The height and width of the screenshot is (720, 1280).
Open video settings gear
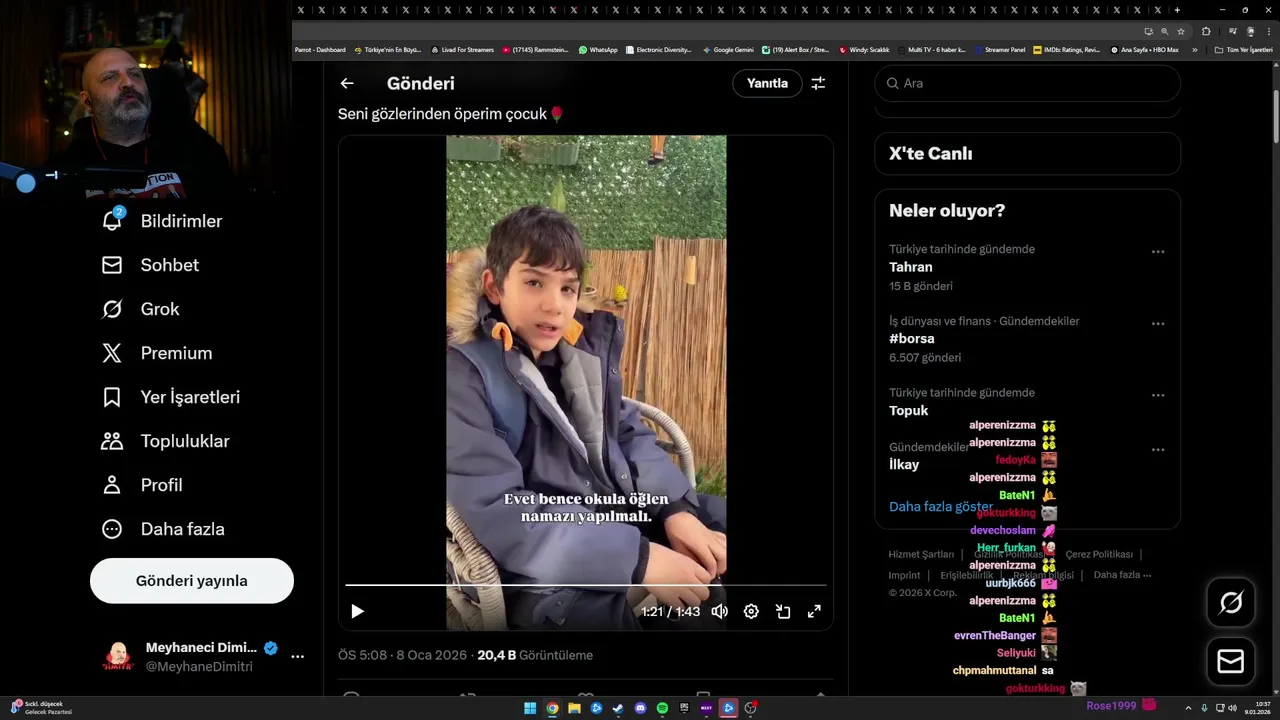click(751, 611)
